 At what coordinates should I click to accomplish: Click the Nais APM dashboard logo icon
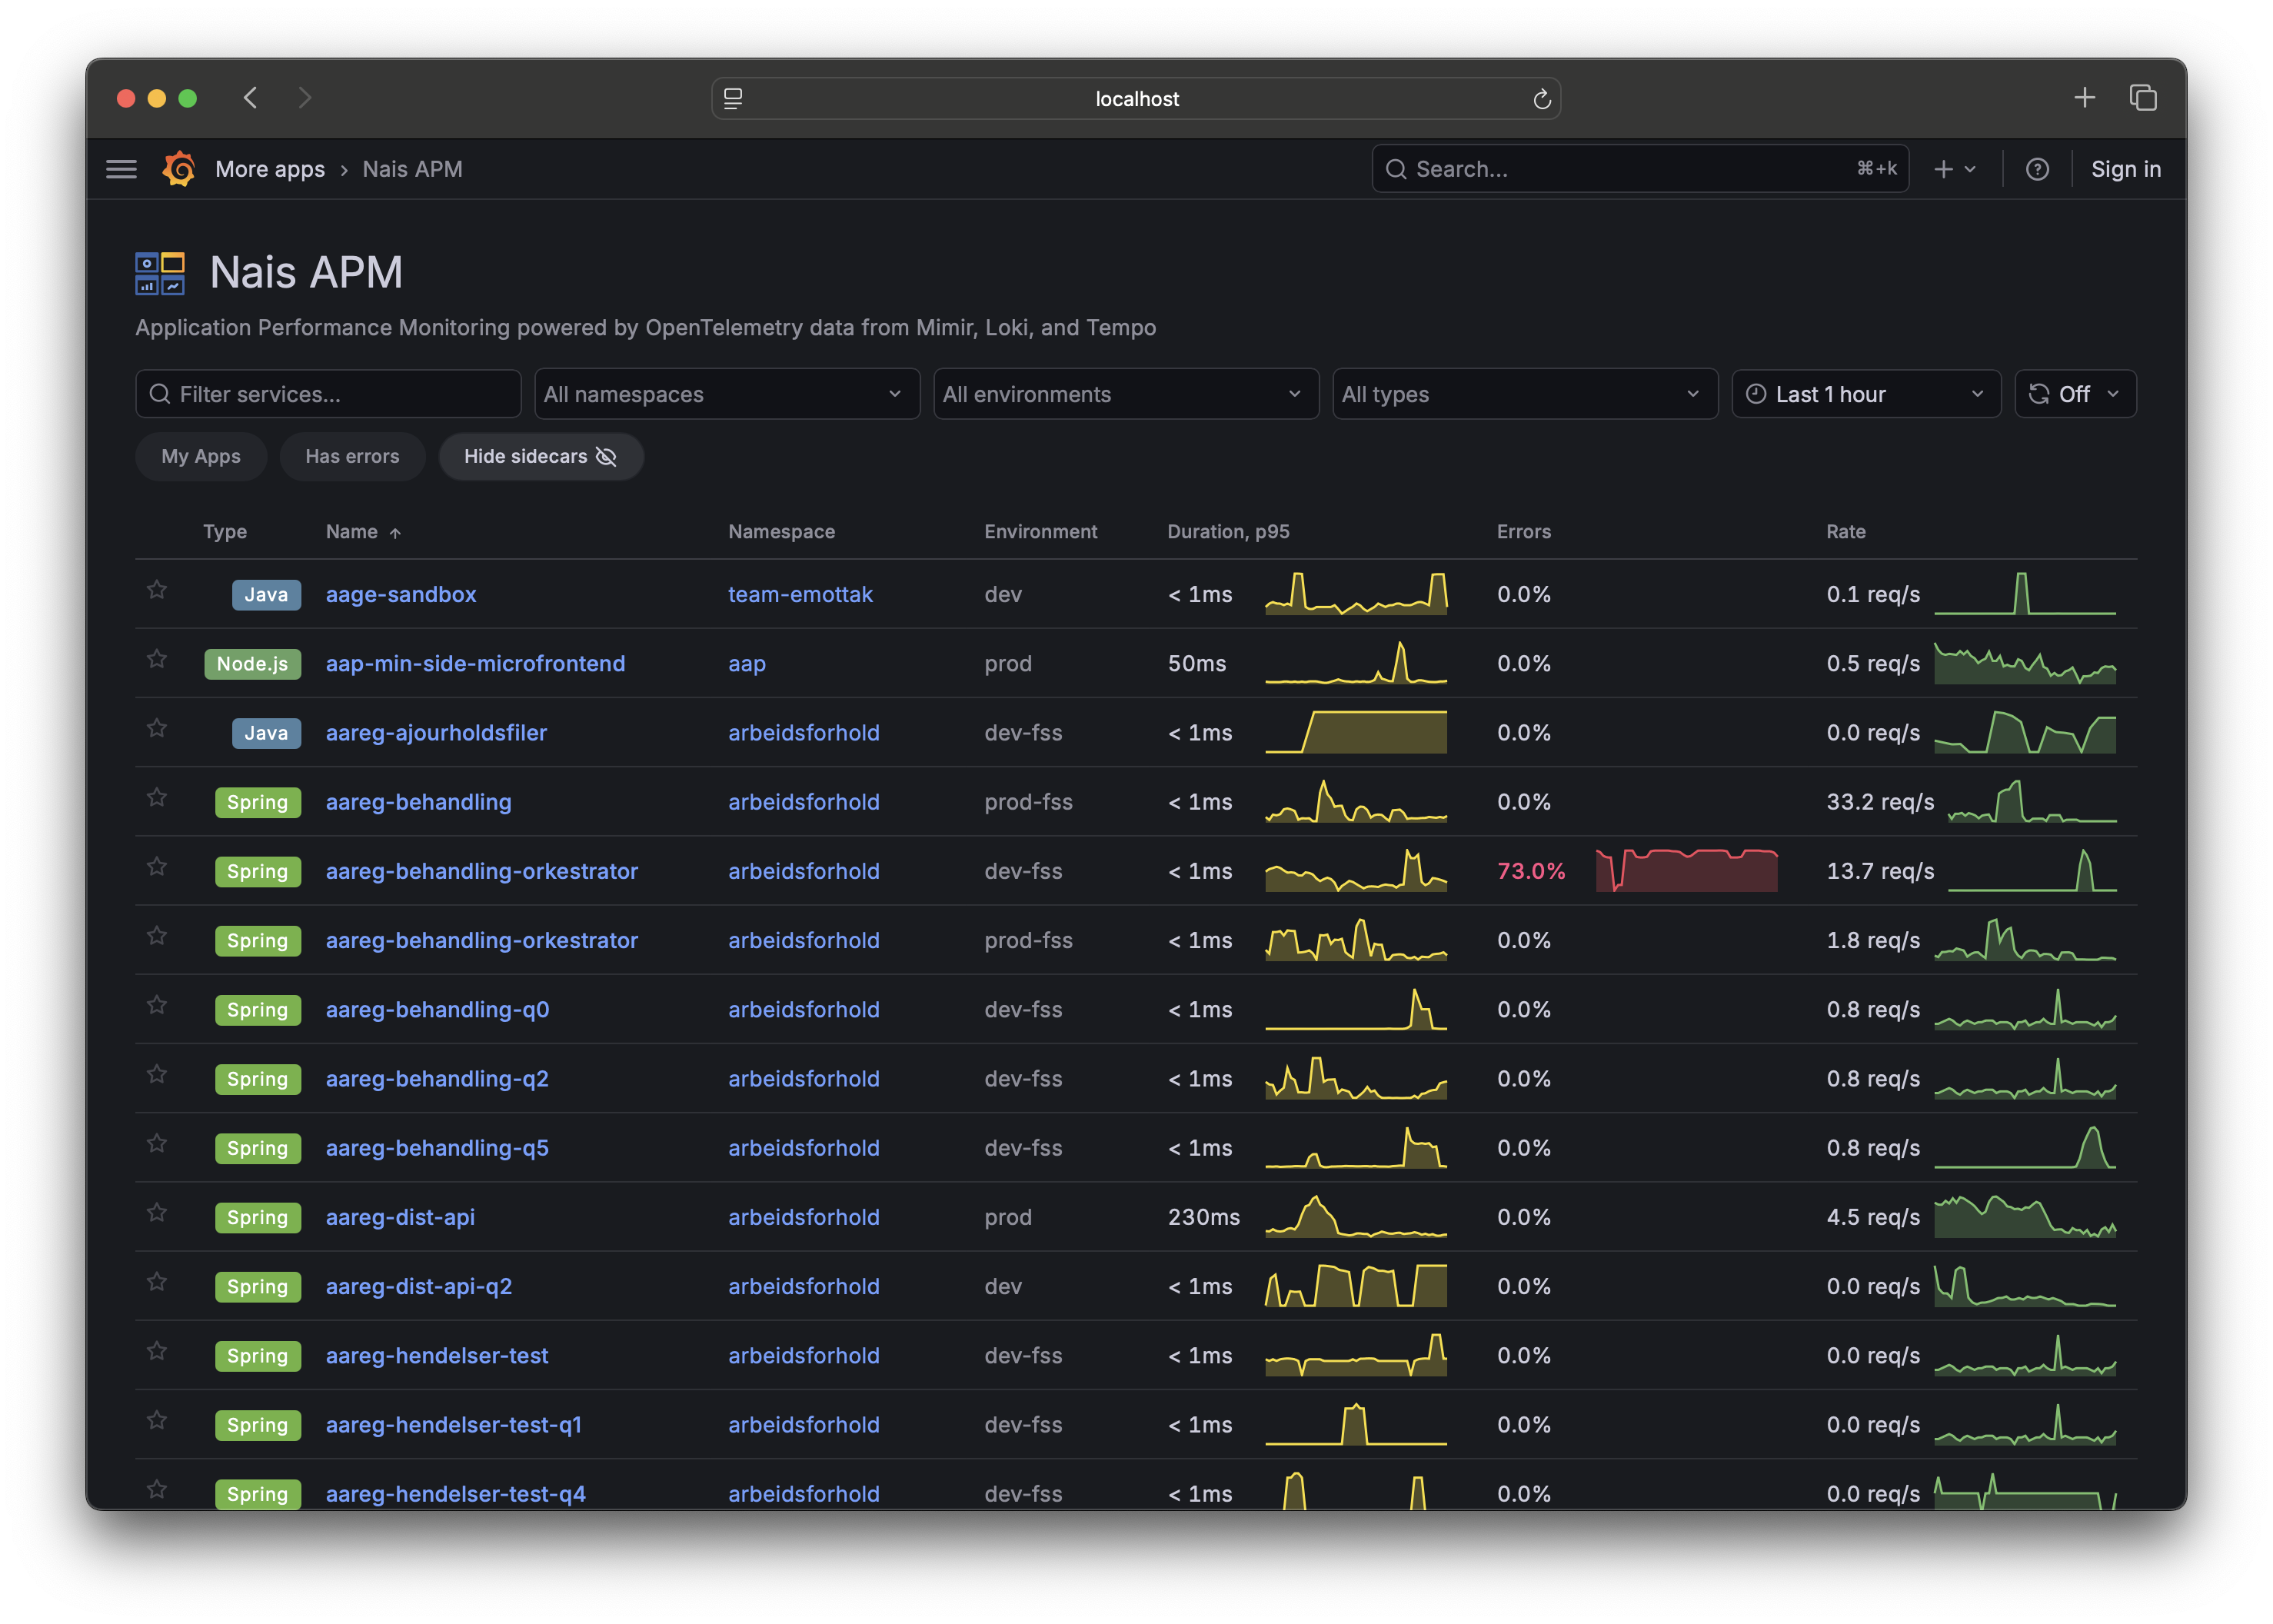[x=160, y=273]
